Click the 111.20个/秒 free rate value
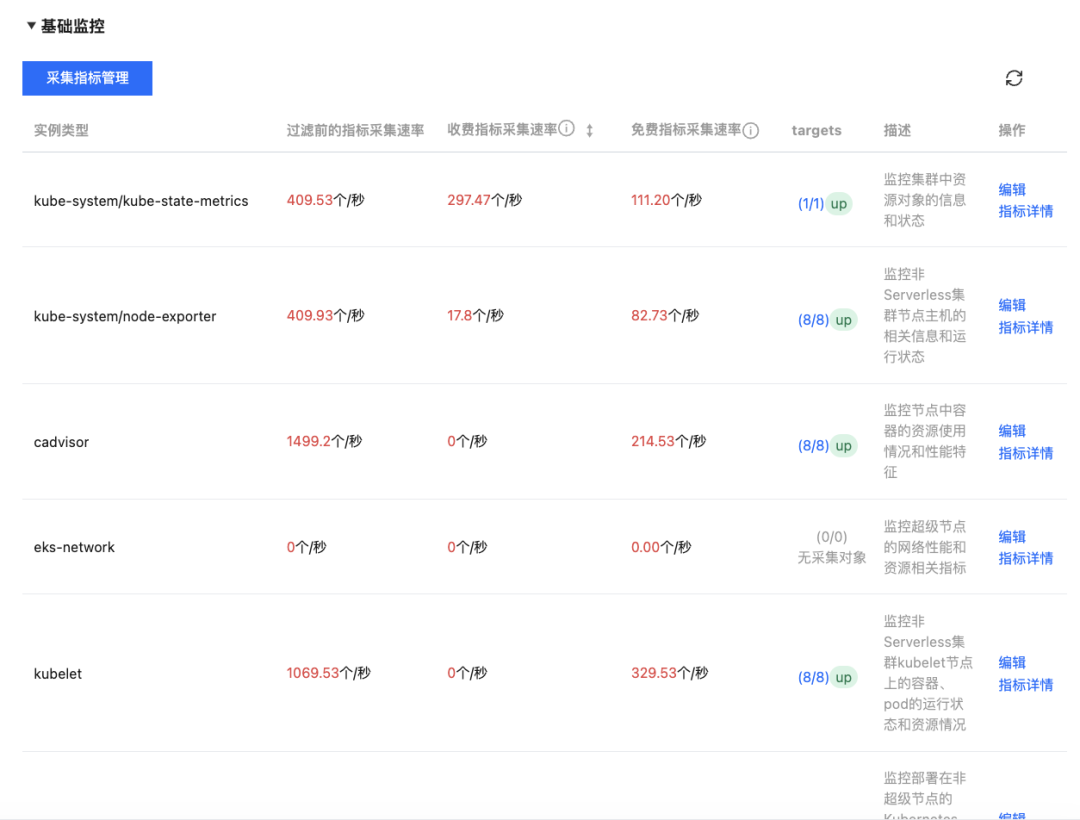1080x820 pixels. point(666,200)
